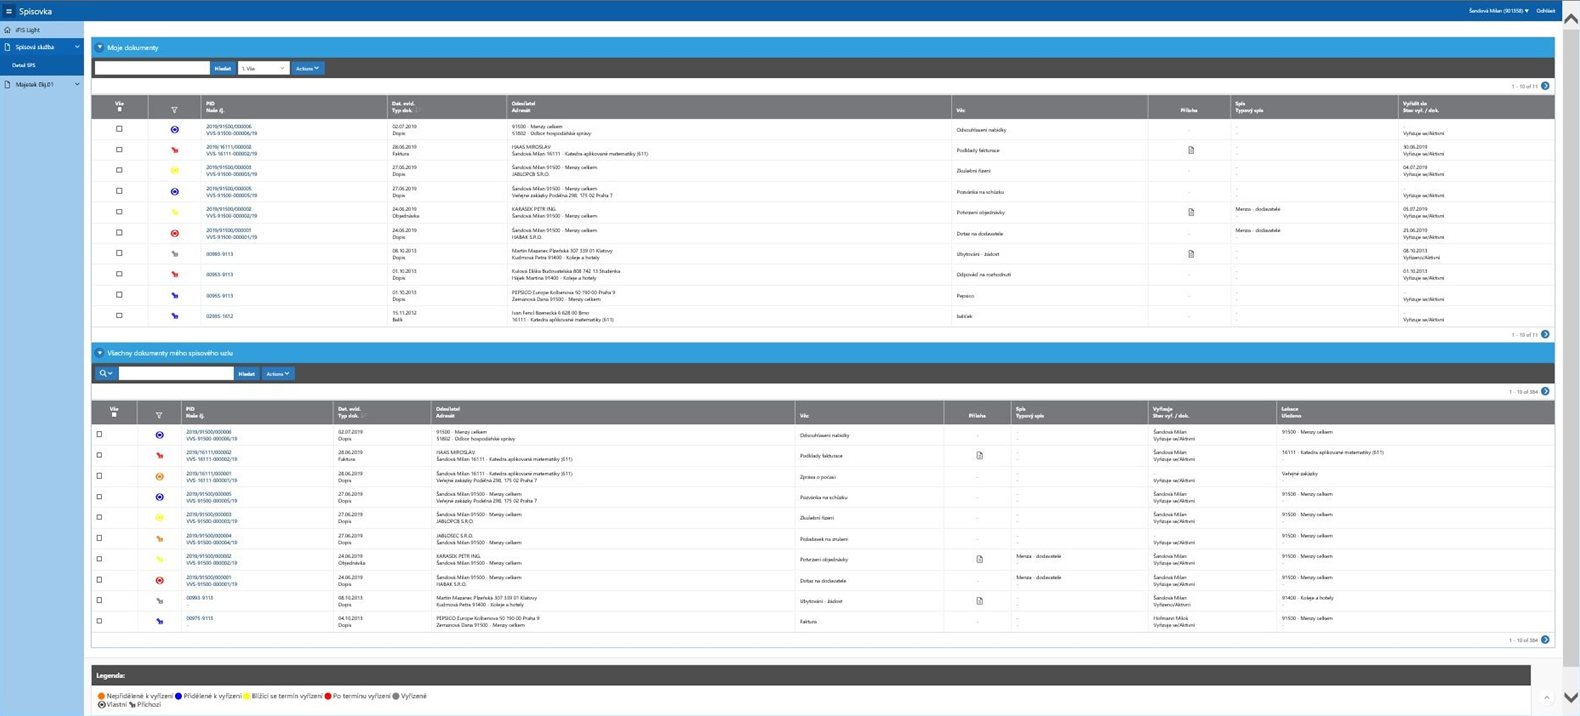
Task: Click the filter funnel icon in Moje dokumenty header
Action: click(174, 110)
